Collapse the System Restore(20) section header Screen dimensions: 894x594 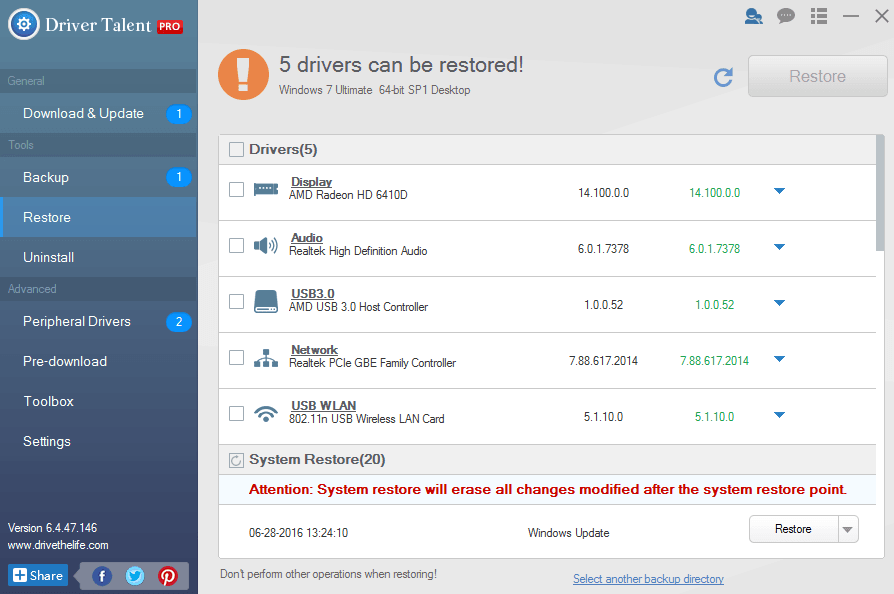click(x=236, y=460)
